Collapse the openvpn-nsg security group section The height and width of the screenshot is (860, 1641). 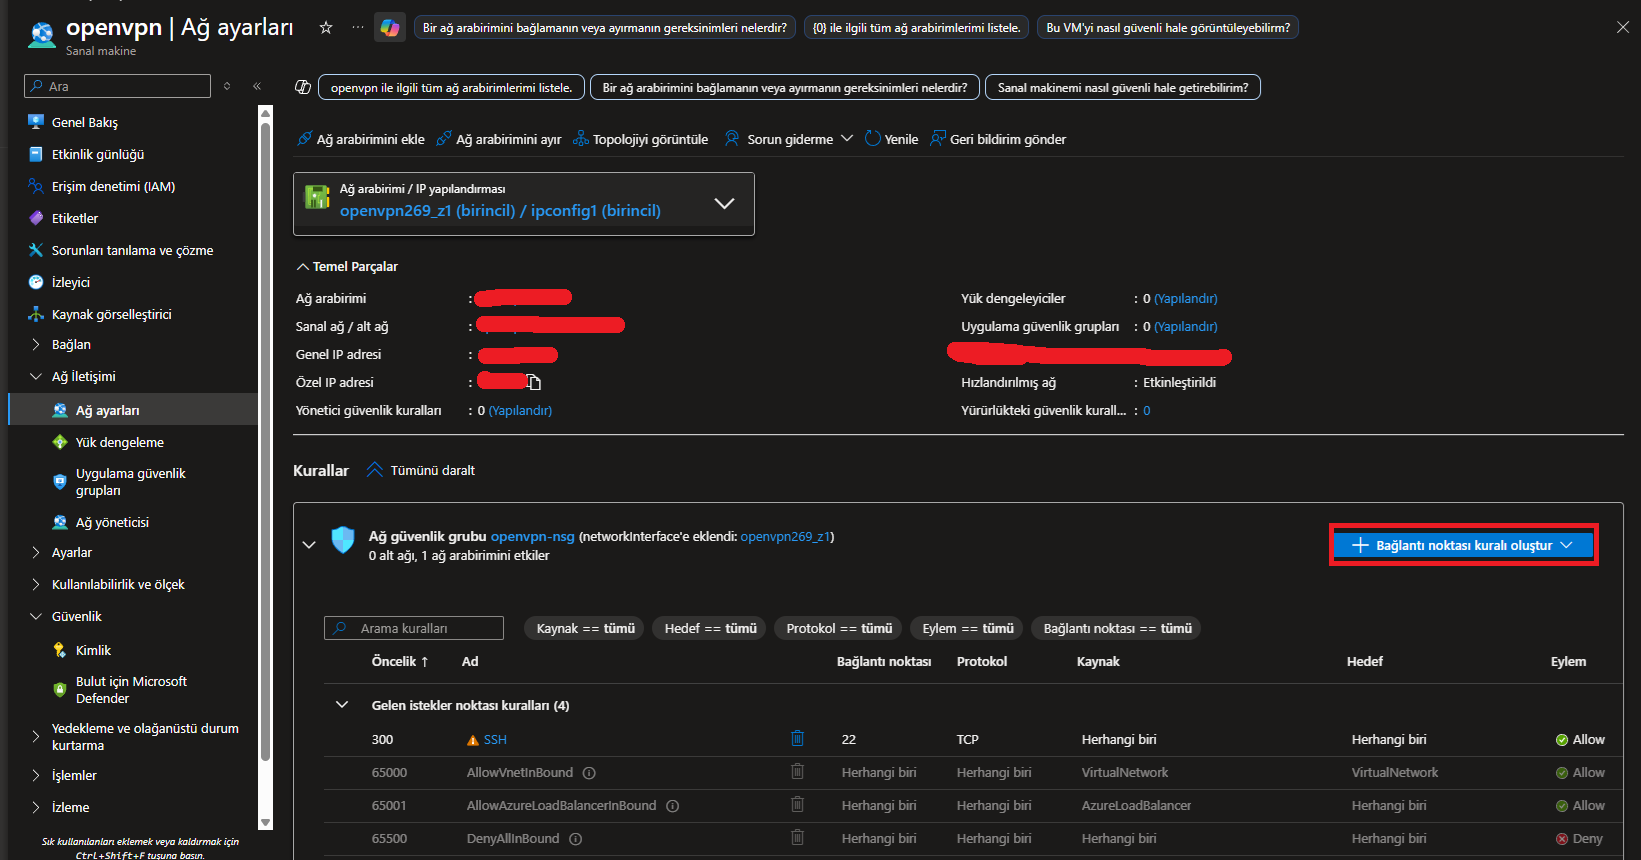pyautogui.click(x=309, y=545)
